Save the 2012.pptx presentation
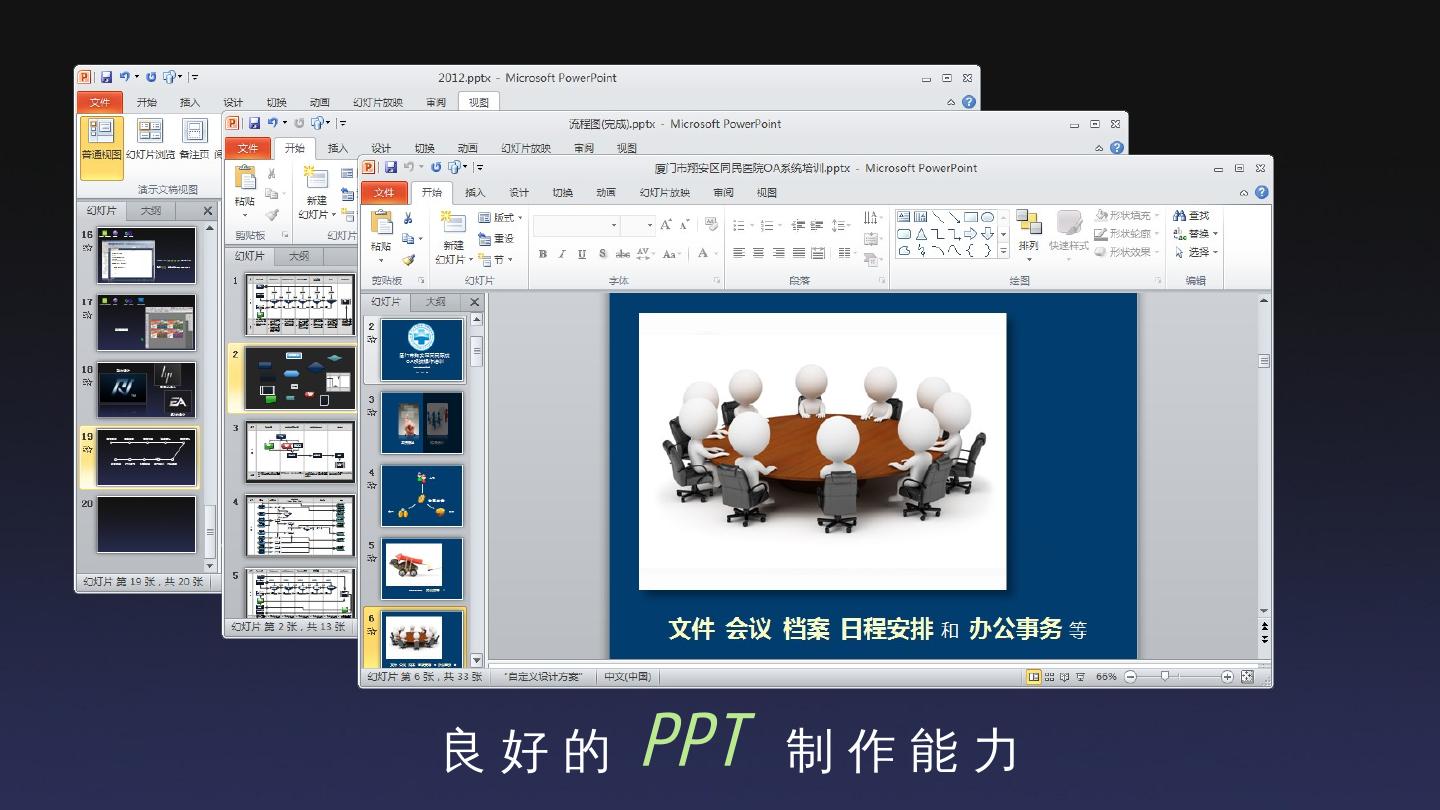The height and width of the screenshot is (810, 1440). click(x=106, y=77)
